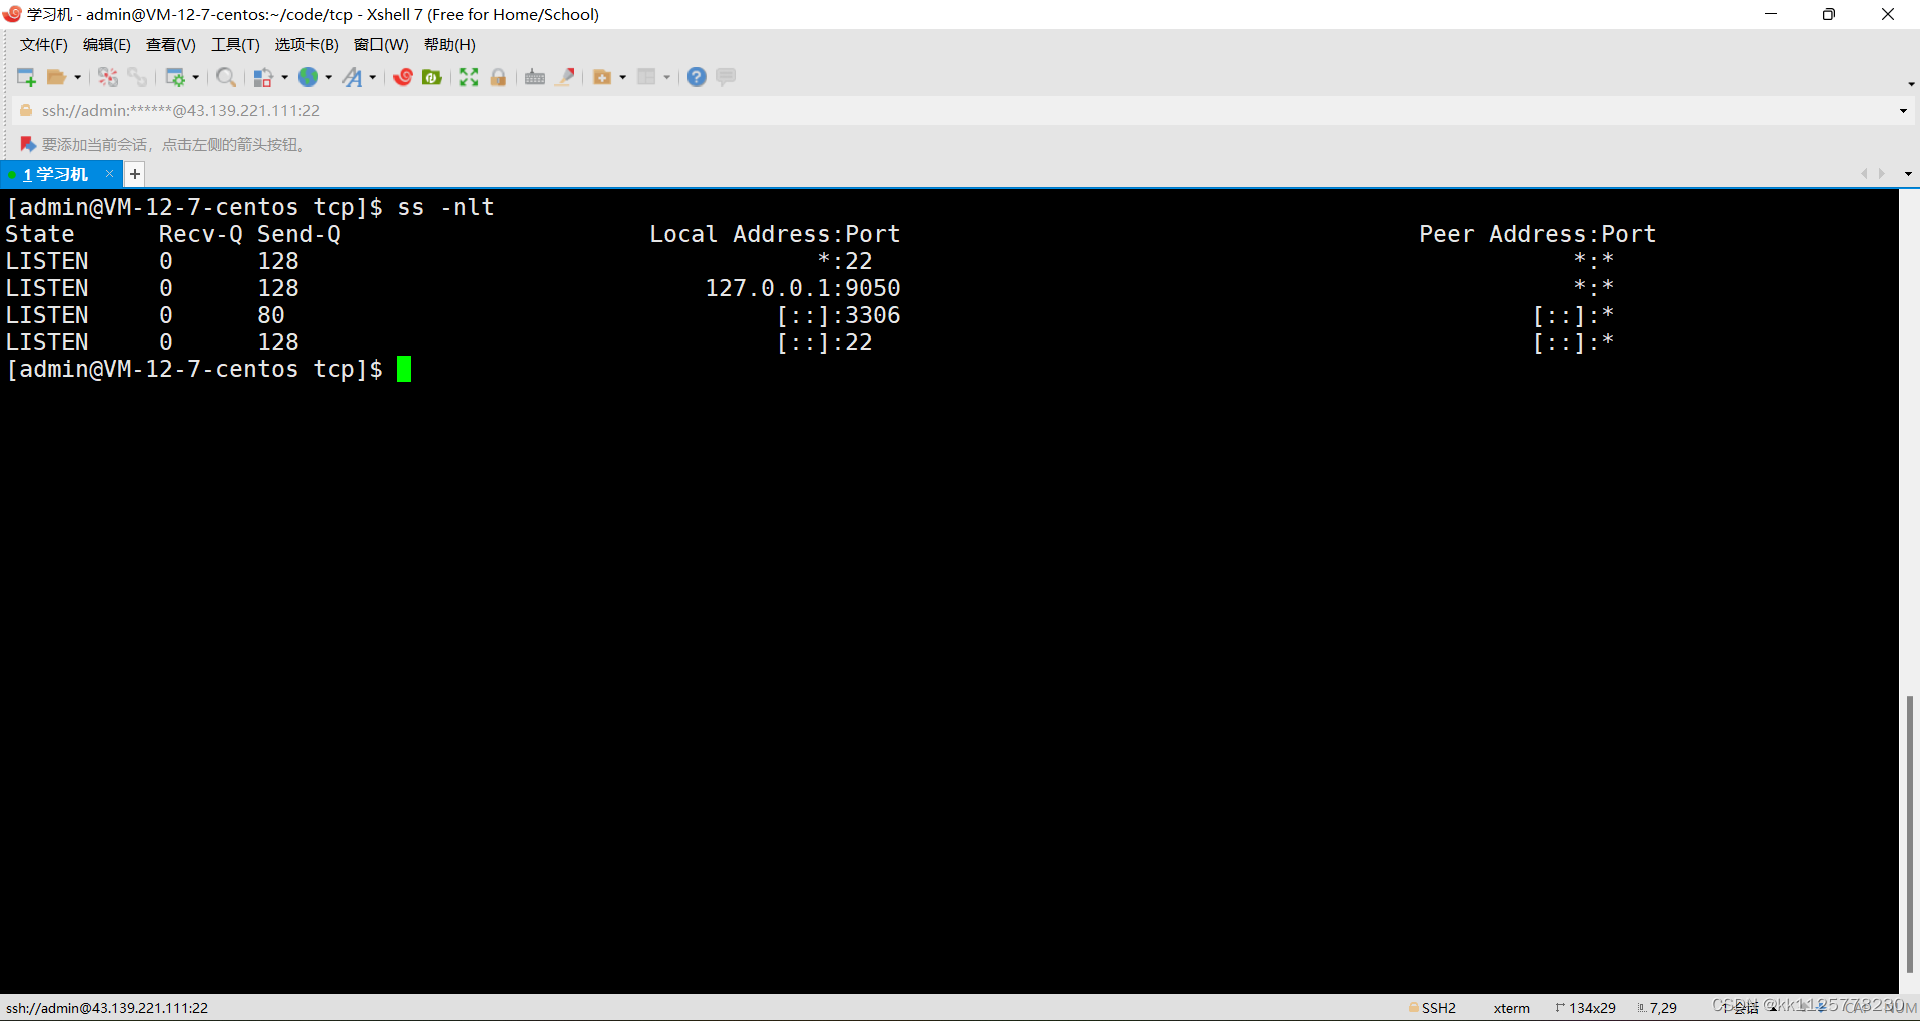This screenshot has height=1021, width=1920.
Task: Expand the New Folder dropdown arrow
Action: [x=622, y=78]
